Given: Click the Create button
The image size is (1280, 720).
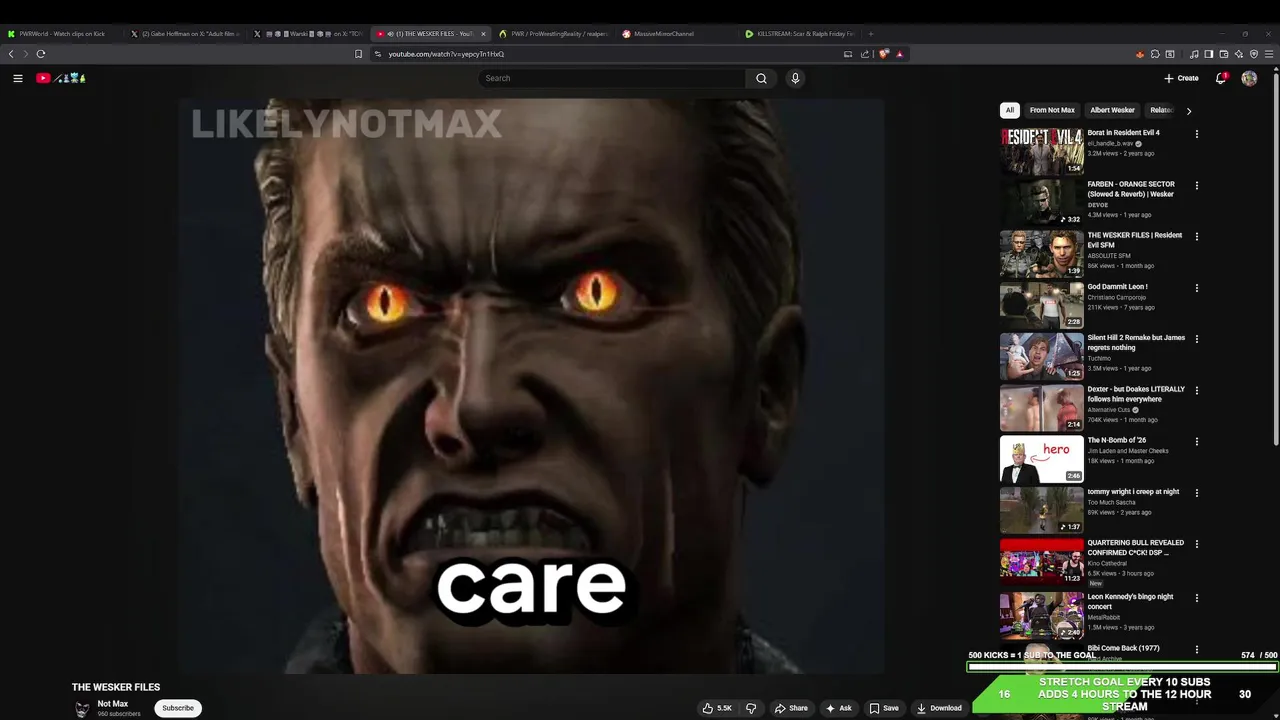Looking at the screenshot, I should coord(1181,78).
